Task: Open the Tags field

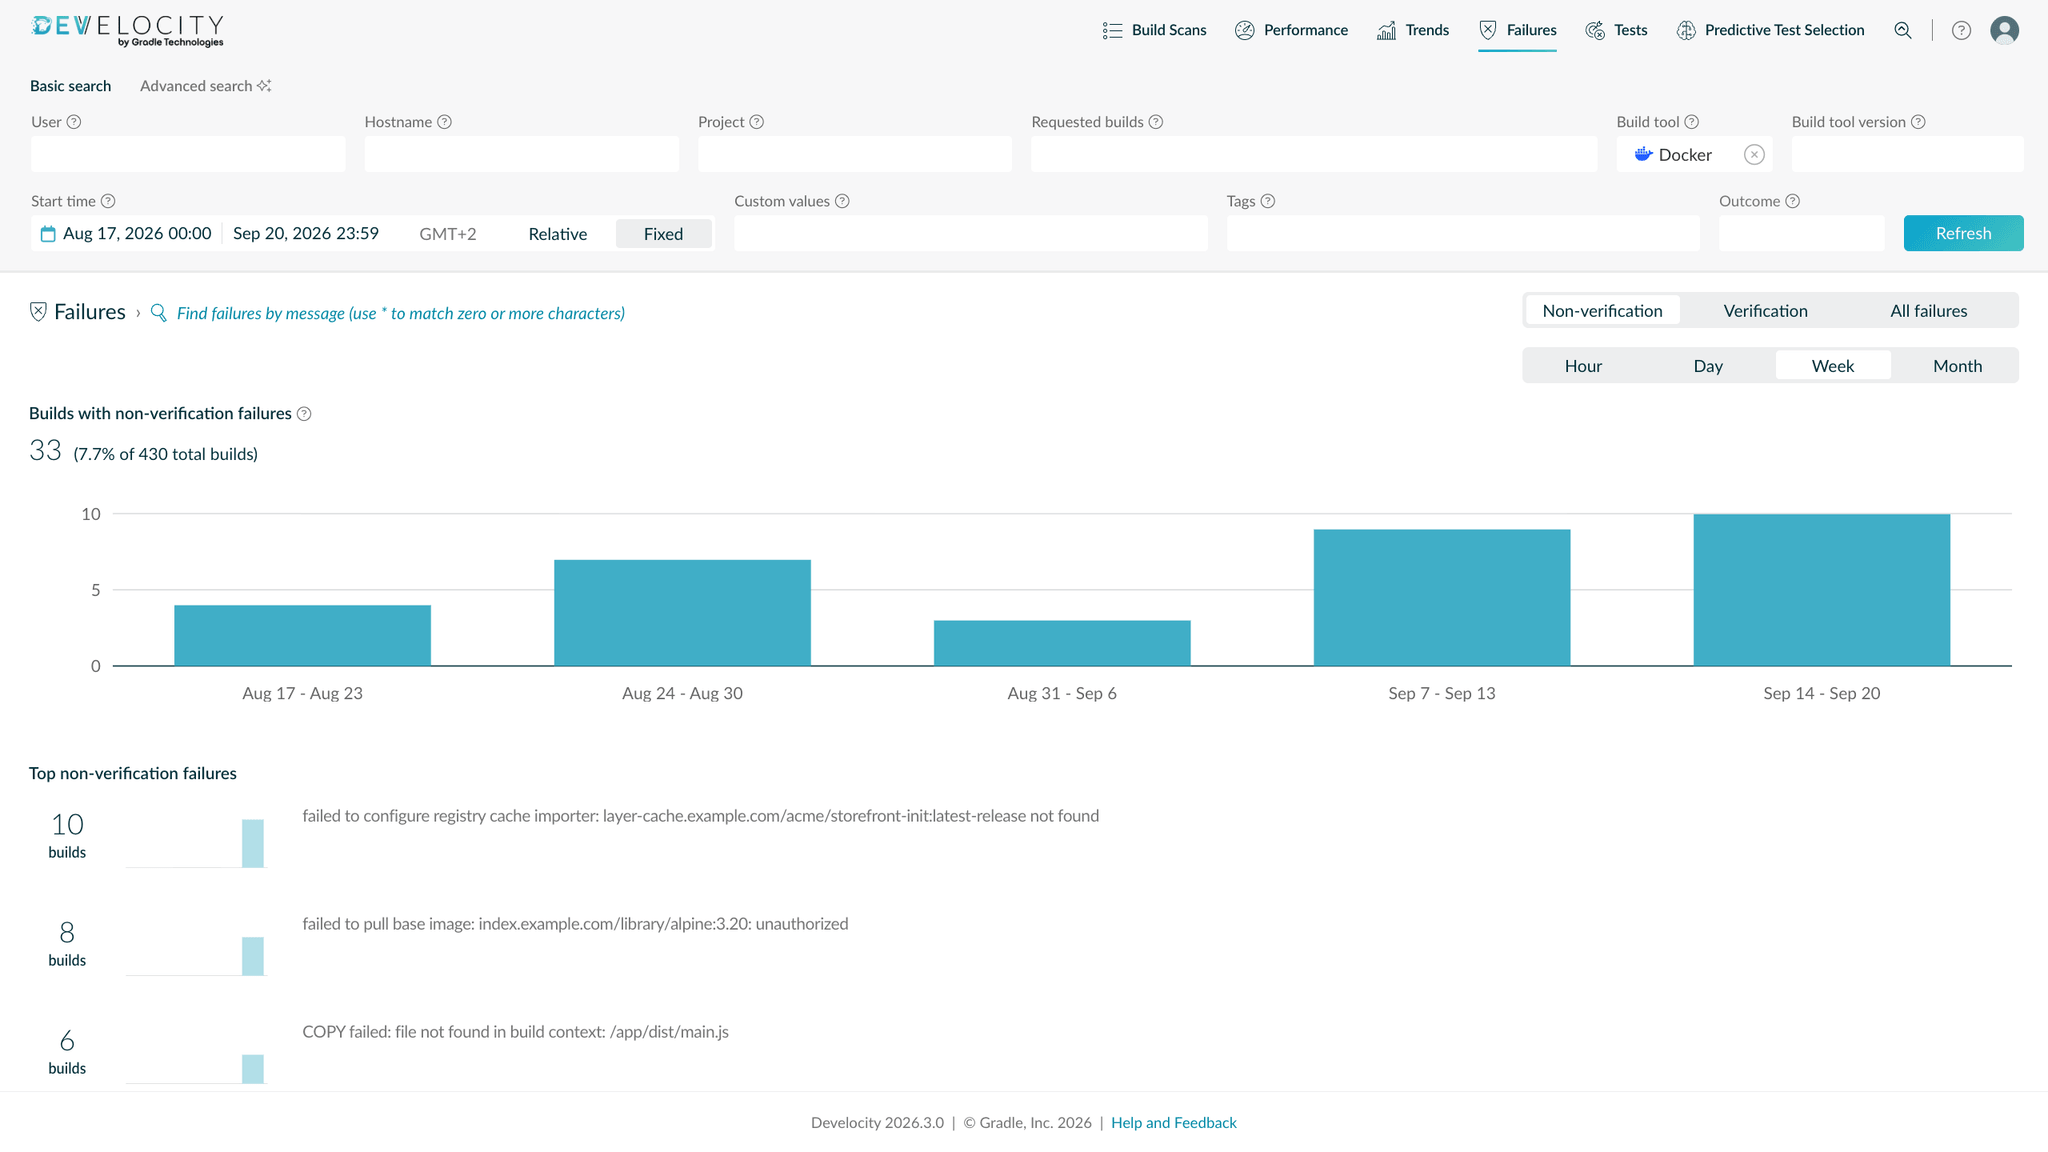Action: click(1463, 233)
